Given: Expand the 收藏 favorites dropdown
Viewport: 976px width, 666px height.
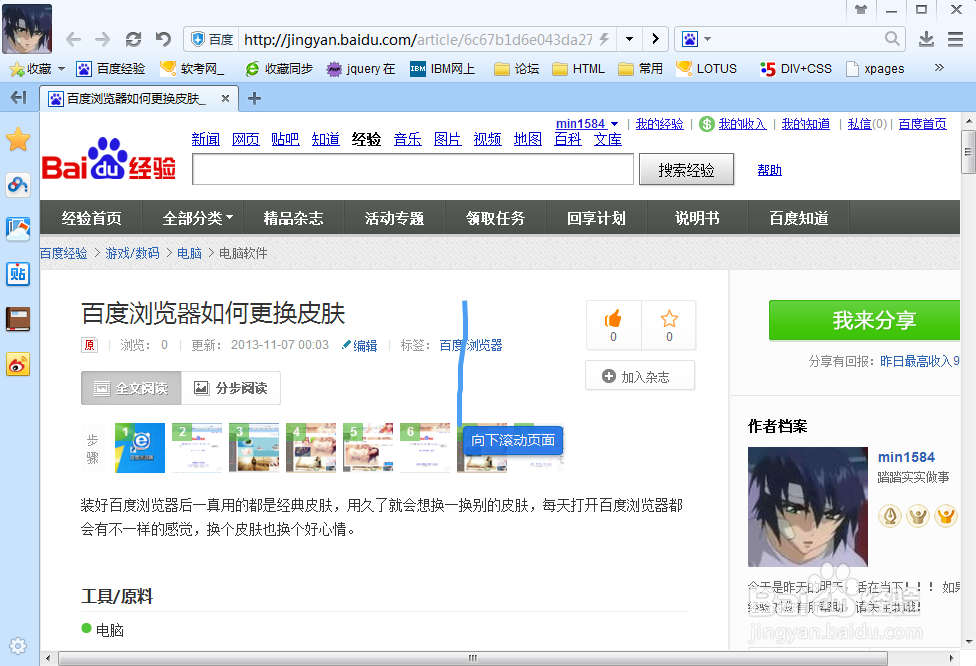Looking at the screenshot, I should (62, 68).
